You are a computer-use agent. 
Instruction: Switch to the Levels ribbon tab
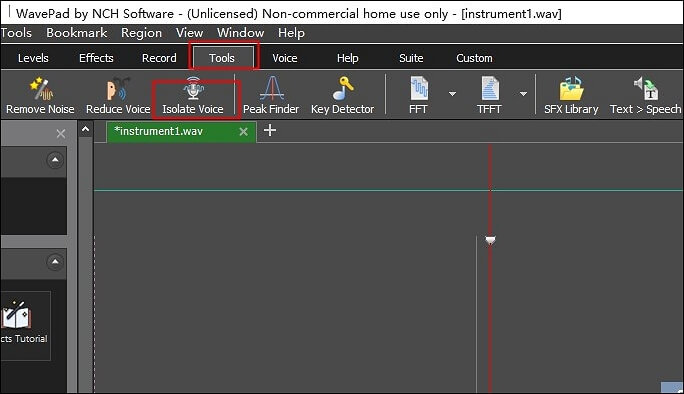point(33,58)
